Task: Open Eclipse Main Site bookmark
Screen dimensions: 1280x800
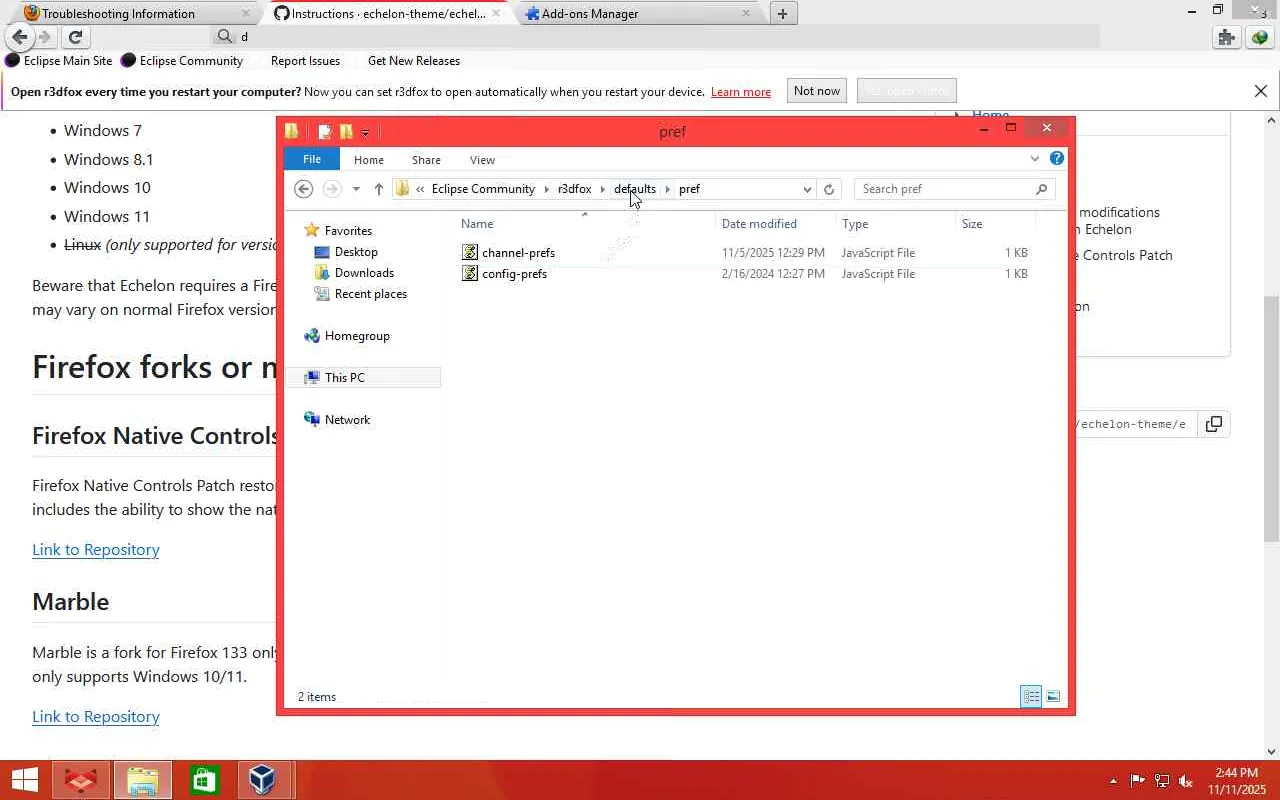Action: click(59, 61)
